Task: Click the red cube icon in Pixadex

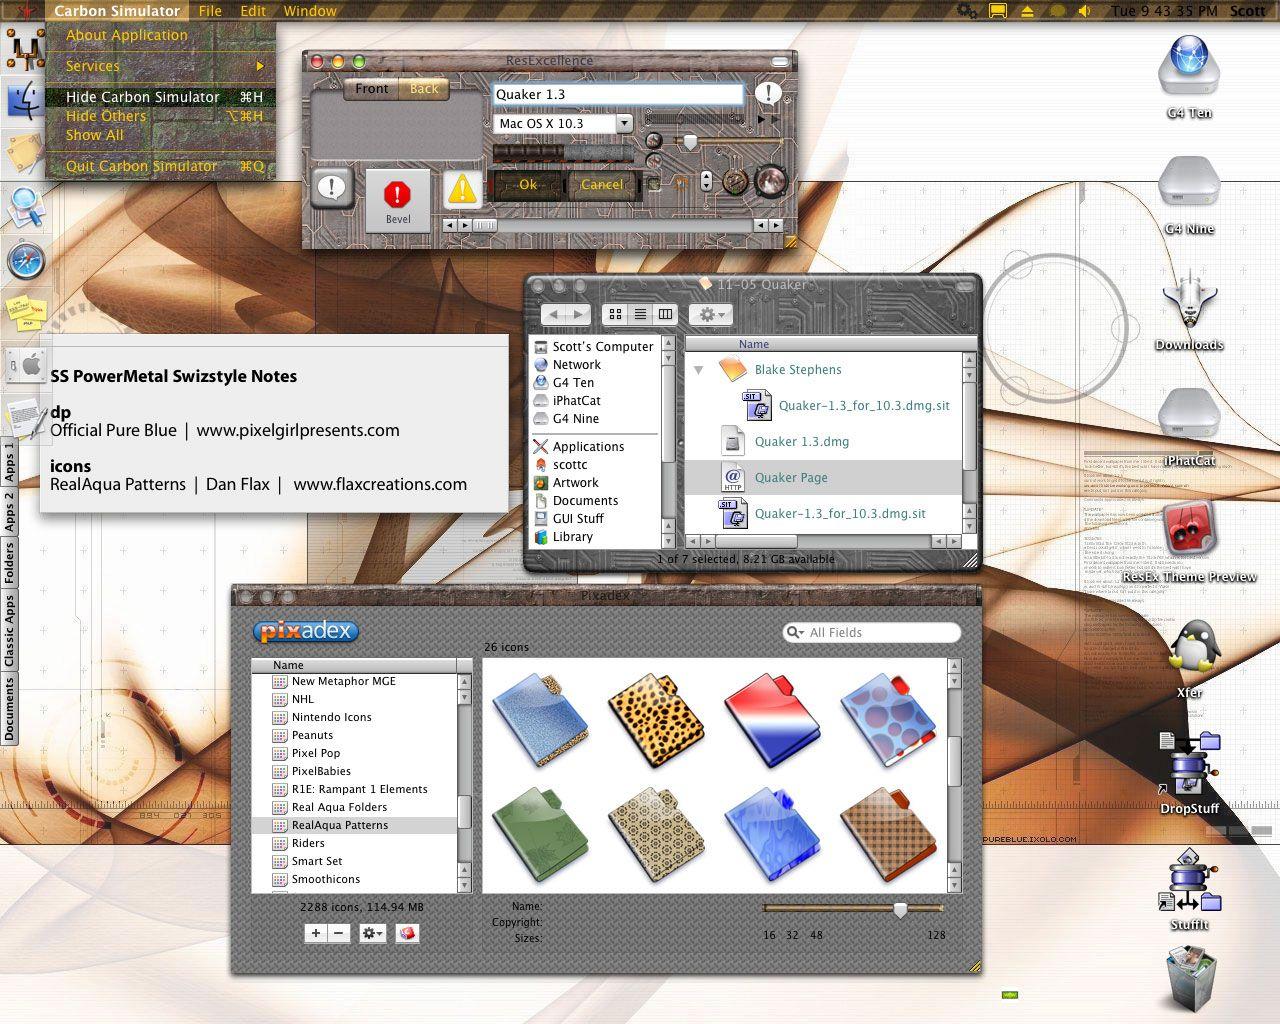Action: click(407, 933)
